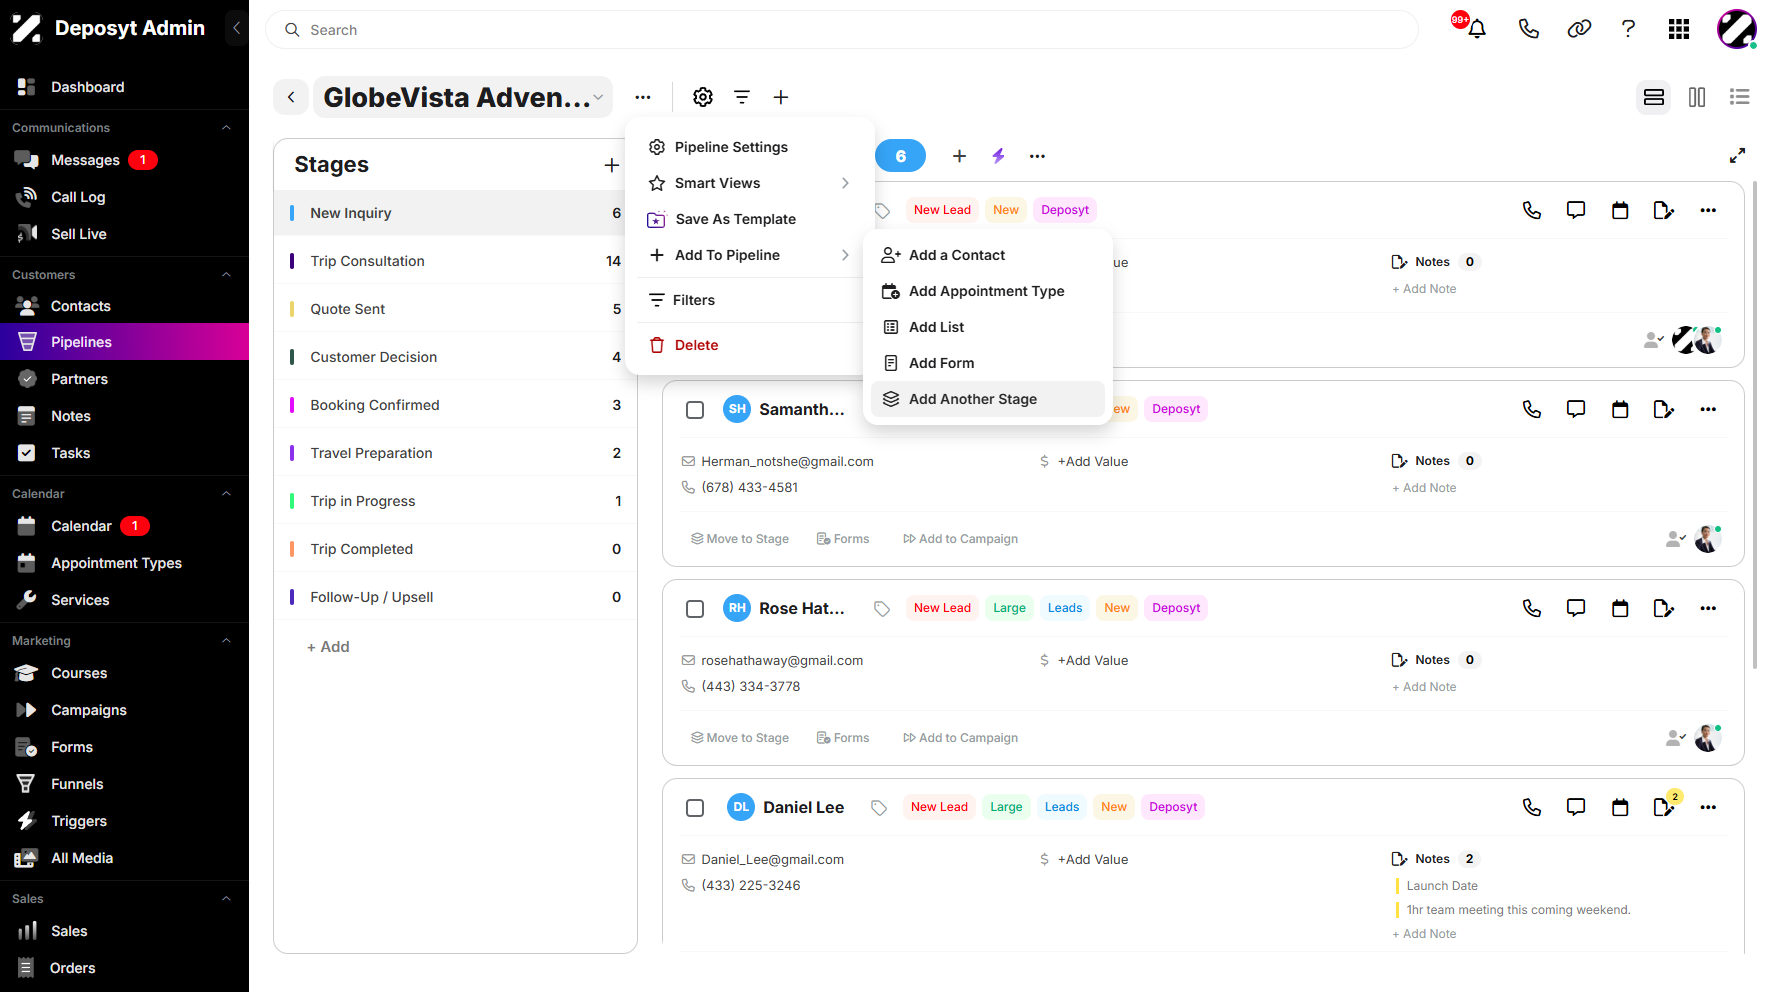The image size is (1781, 992).
Task: Open pipeline settings gear icon
Action: coord(703,97)
